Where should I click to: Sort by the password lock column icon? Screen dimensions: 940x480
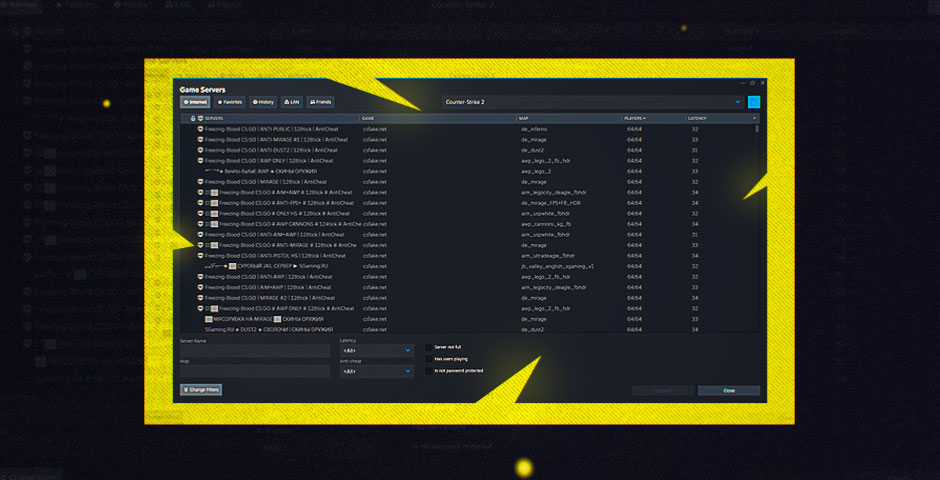coord(193,119)
